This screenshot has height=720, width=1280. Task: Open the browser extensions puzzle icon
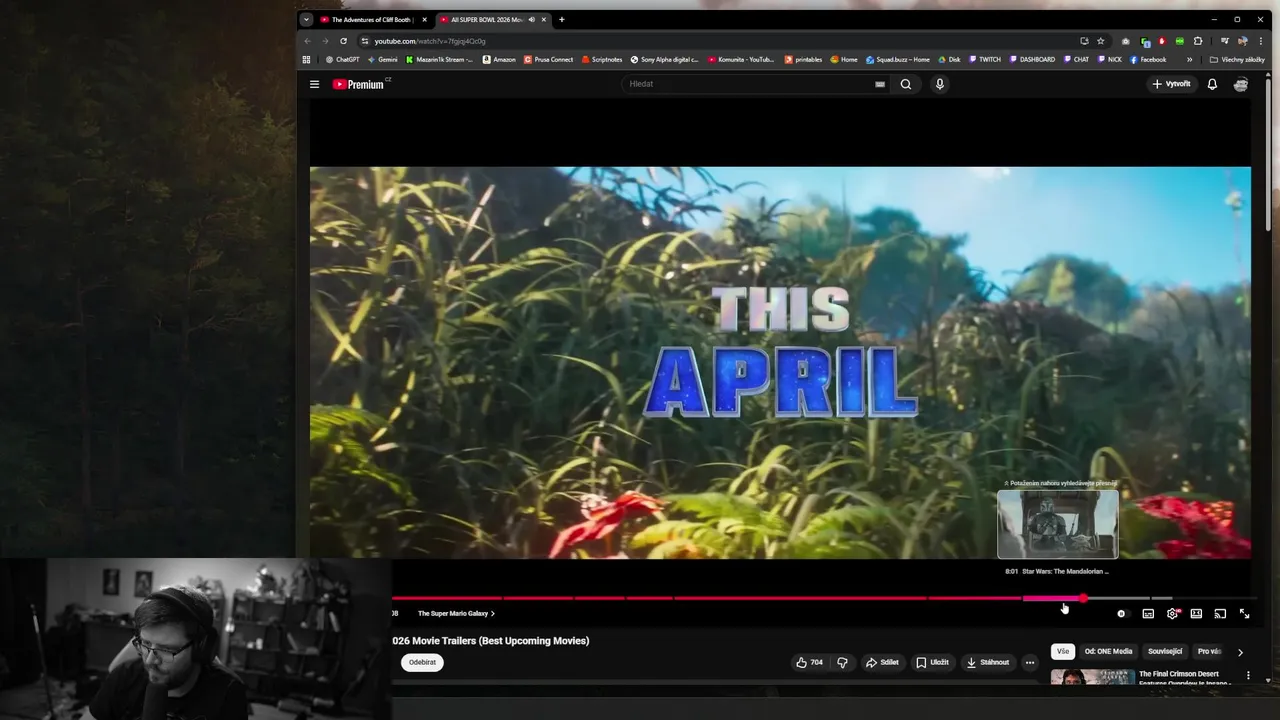click(1198, 41)
